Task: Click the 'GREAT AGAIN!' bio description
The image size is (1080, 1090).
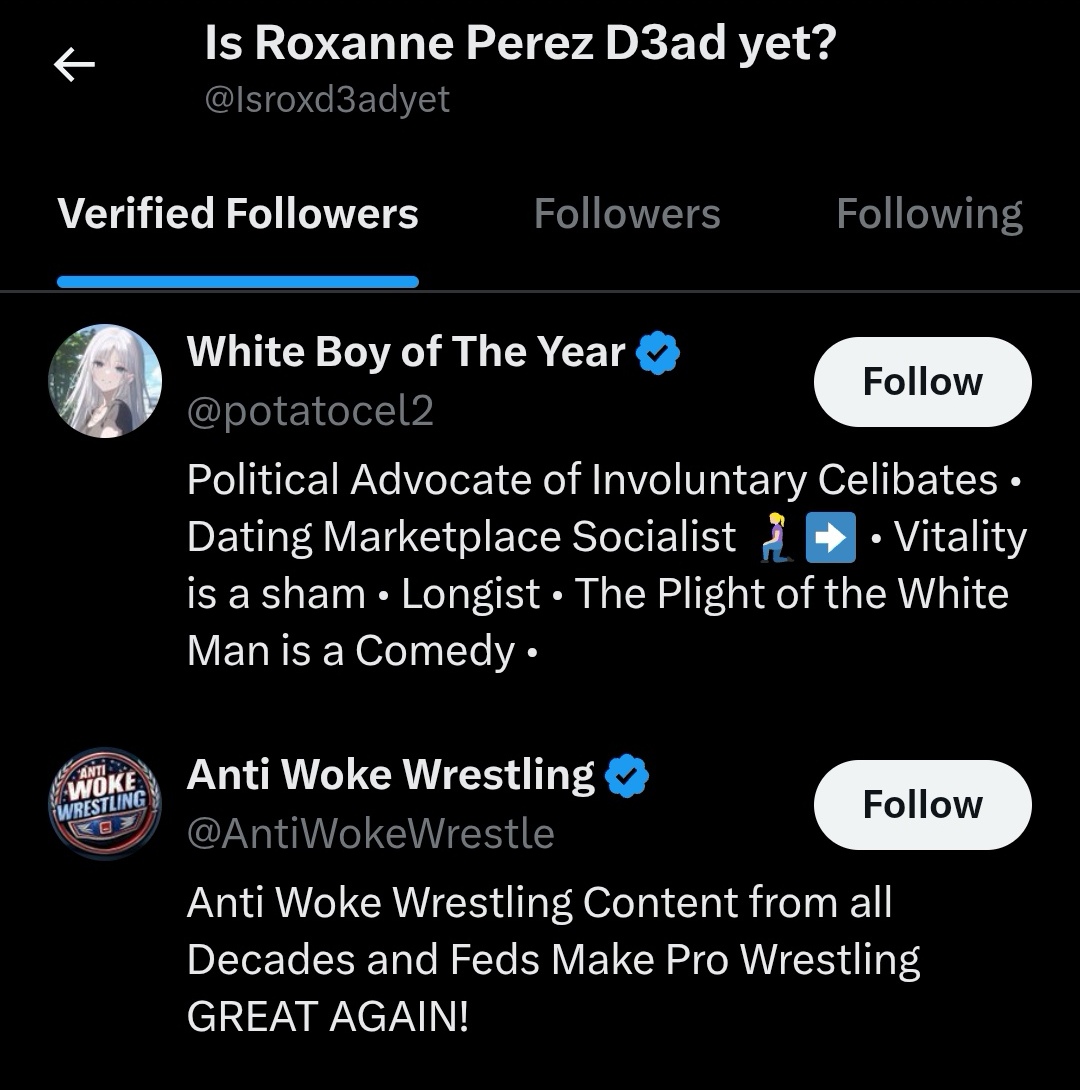Action: coord(327,1017)
